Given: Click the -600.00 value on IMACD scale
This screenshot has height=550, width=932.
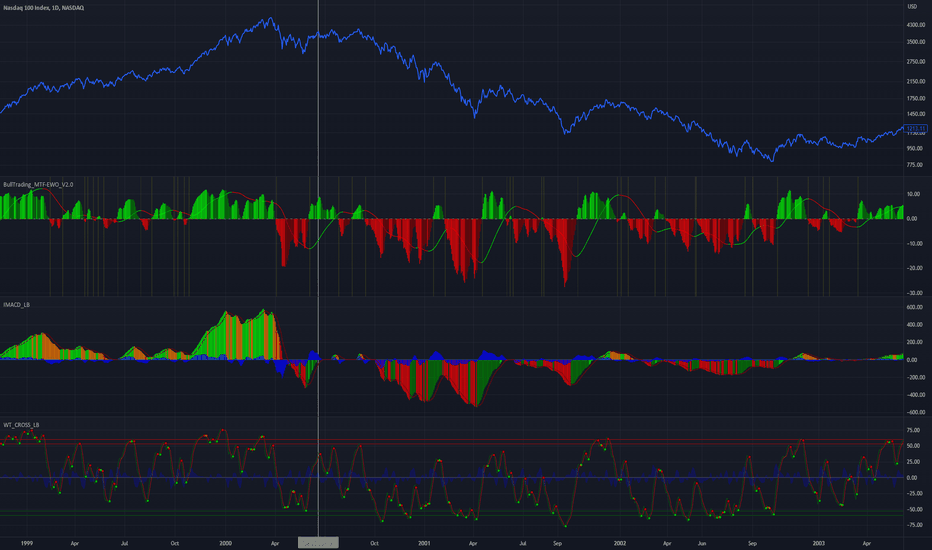Looking at the screenshot, I should tap(915, 412).
